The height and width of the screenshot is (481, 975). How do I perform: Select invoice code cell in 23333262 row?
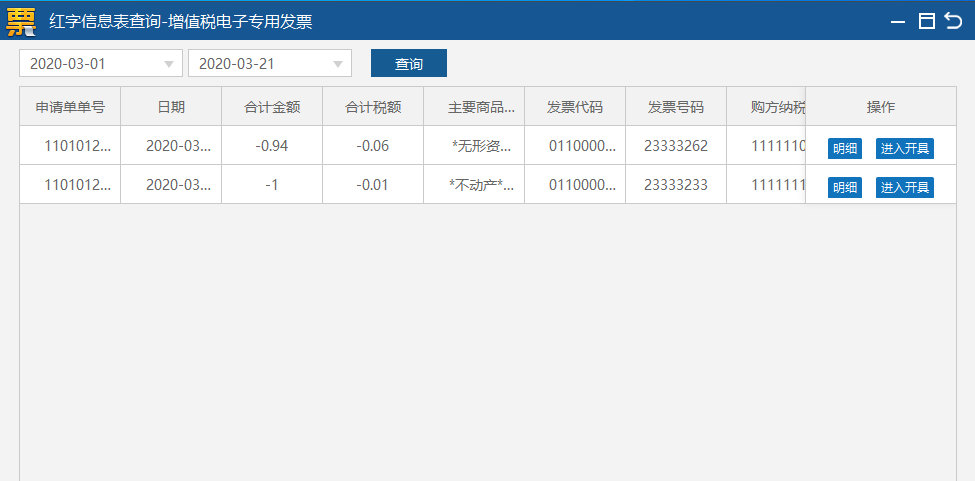tap(575, 145)
